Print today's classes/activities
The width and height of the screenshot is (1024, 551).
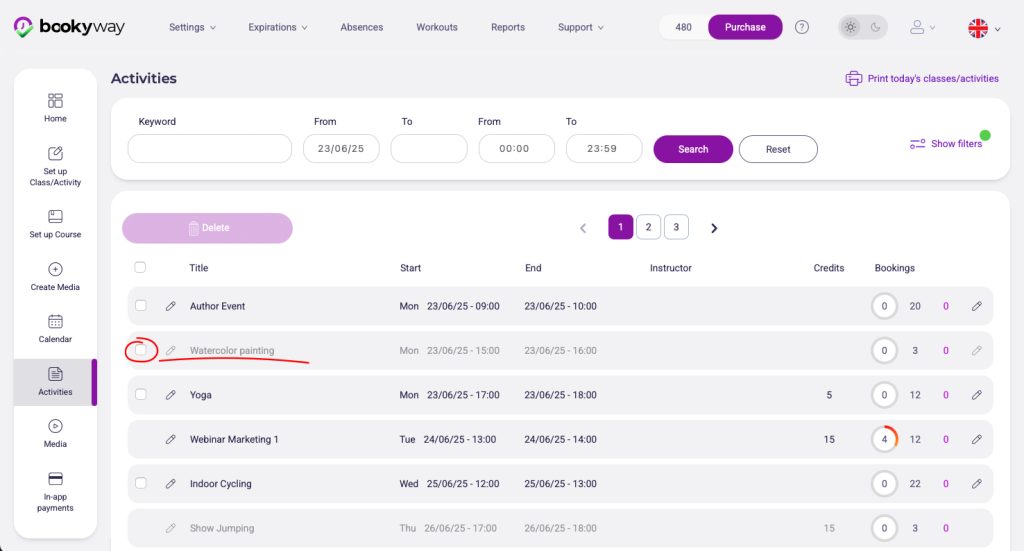tap(921, 78)
